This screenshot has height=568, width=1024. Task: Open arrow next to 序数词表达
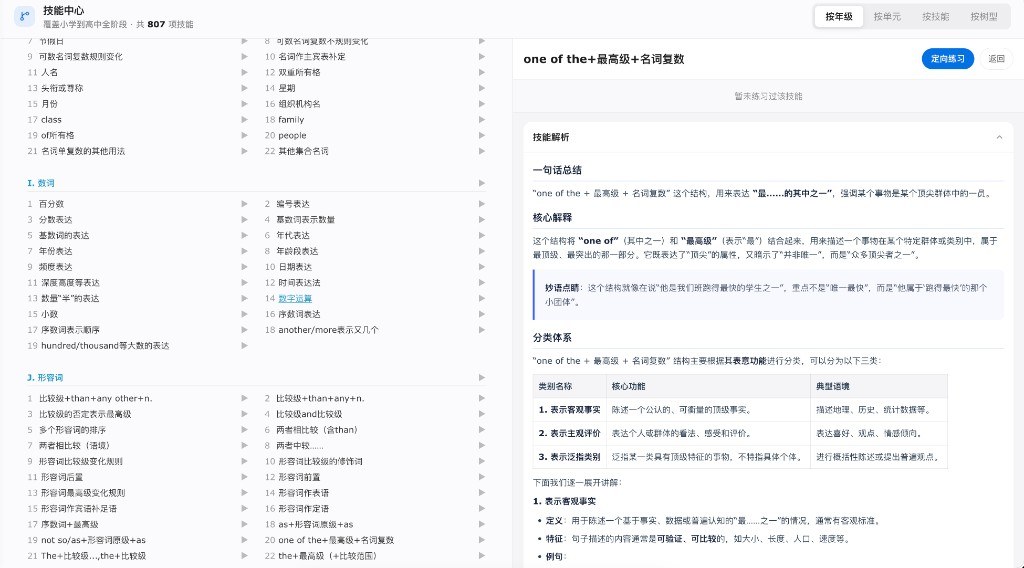(x=482, y=314)
